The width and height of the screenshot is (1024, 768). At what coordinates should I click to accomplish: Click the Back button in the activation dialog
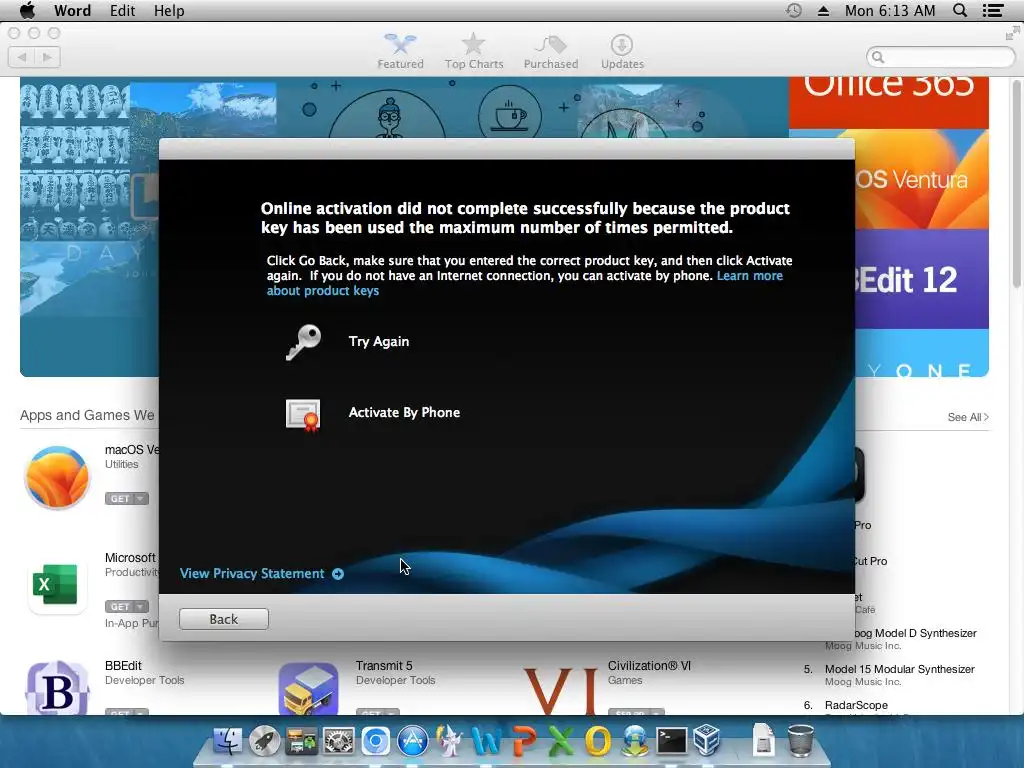[x=223, y=619]
